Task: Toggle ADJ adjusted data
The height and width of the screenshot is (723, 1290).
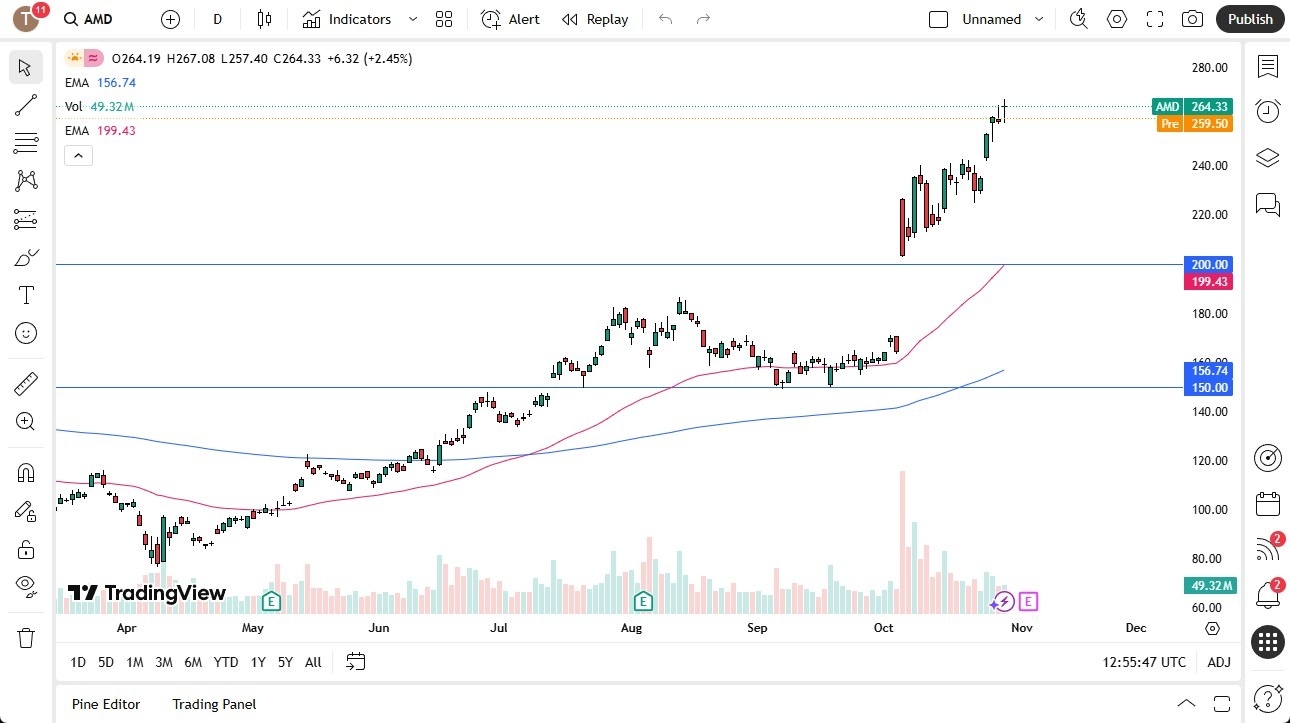Action: tap(1219, 661)
